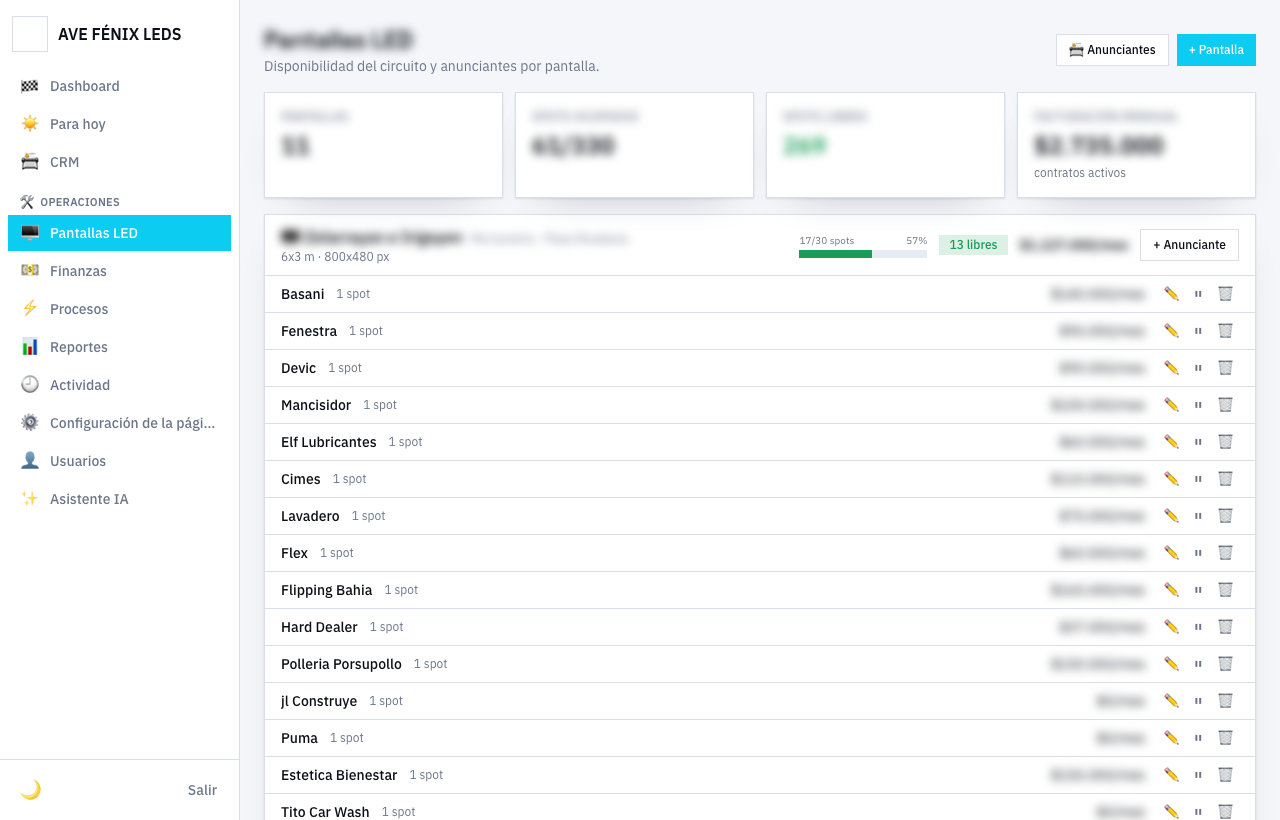This screenshot has height=820, width=1280.
Task: Pause the Lavadero spot
Action: click(x=1198, y=516)
